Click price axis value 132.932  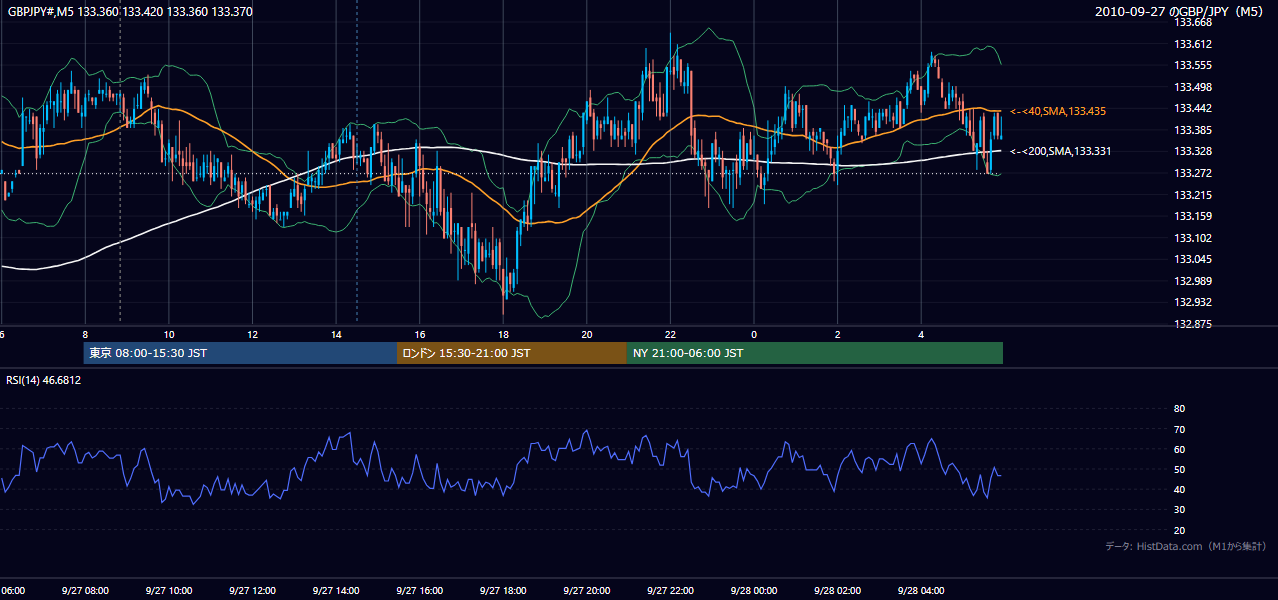(x=1192, y=302)
